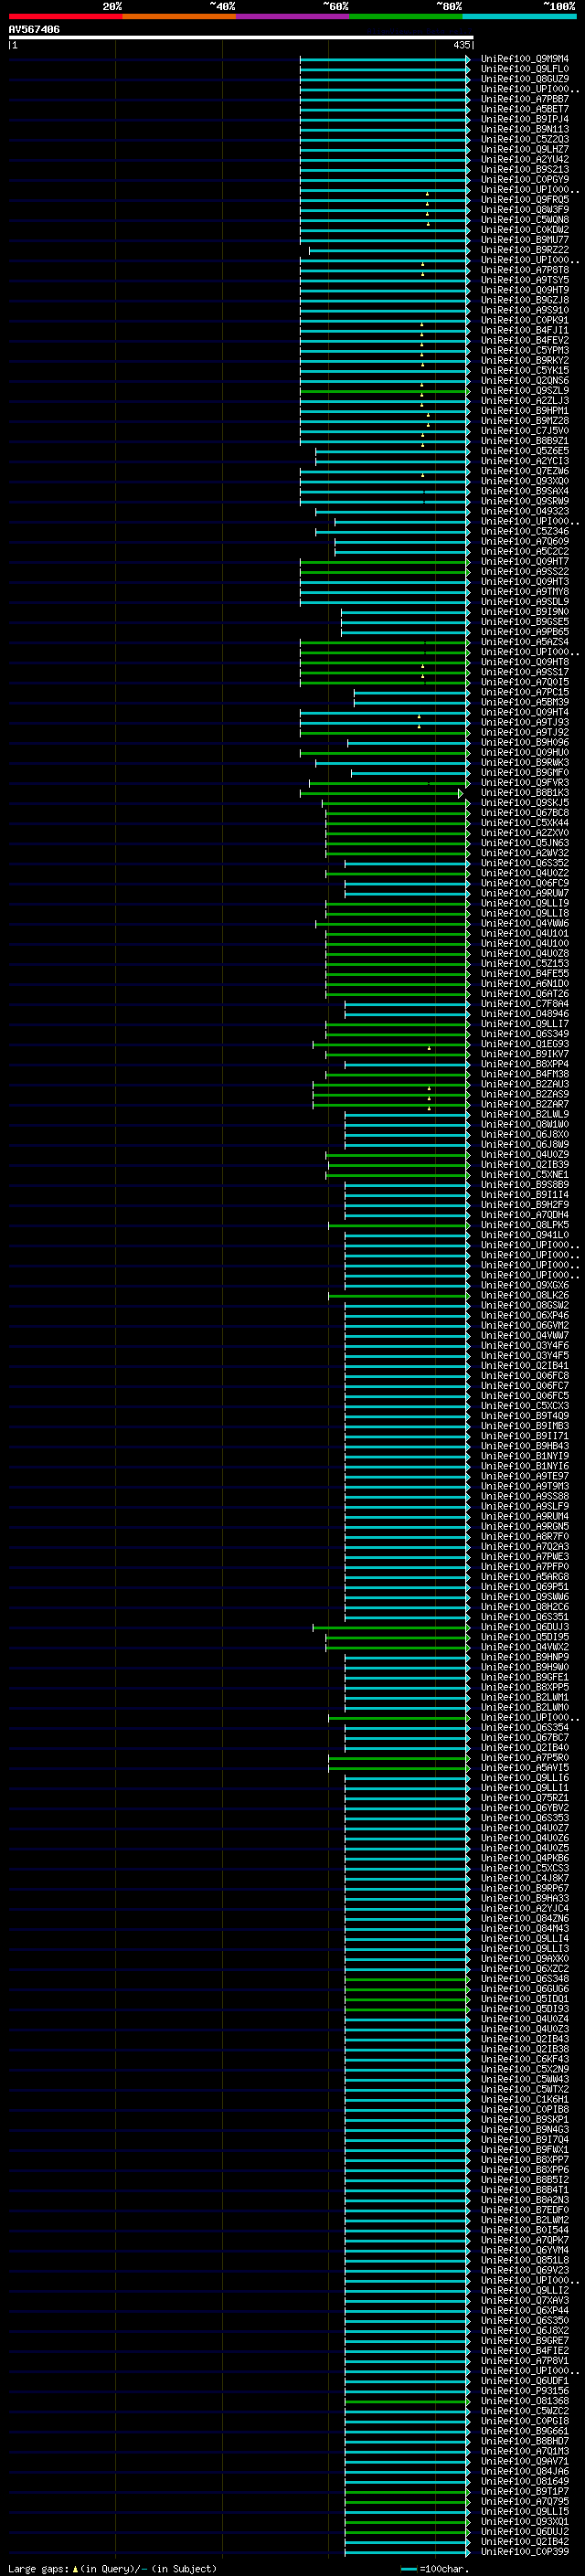Select the UniRef100_Q5Z6E5 label
This screenshot has width=585, height=2576.
pyautogui.click(x=525, y=451)
